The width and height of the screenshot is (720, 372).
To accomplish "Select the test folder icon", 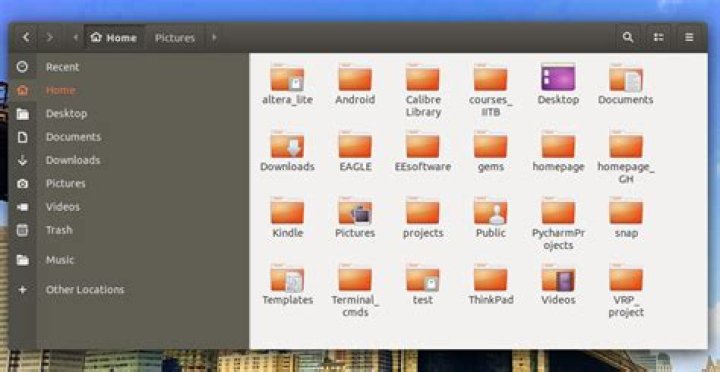I will click(423, 278).
